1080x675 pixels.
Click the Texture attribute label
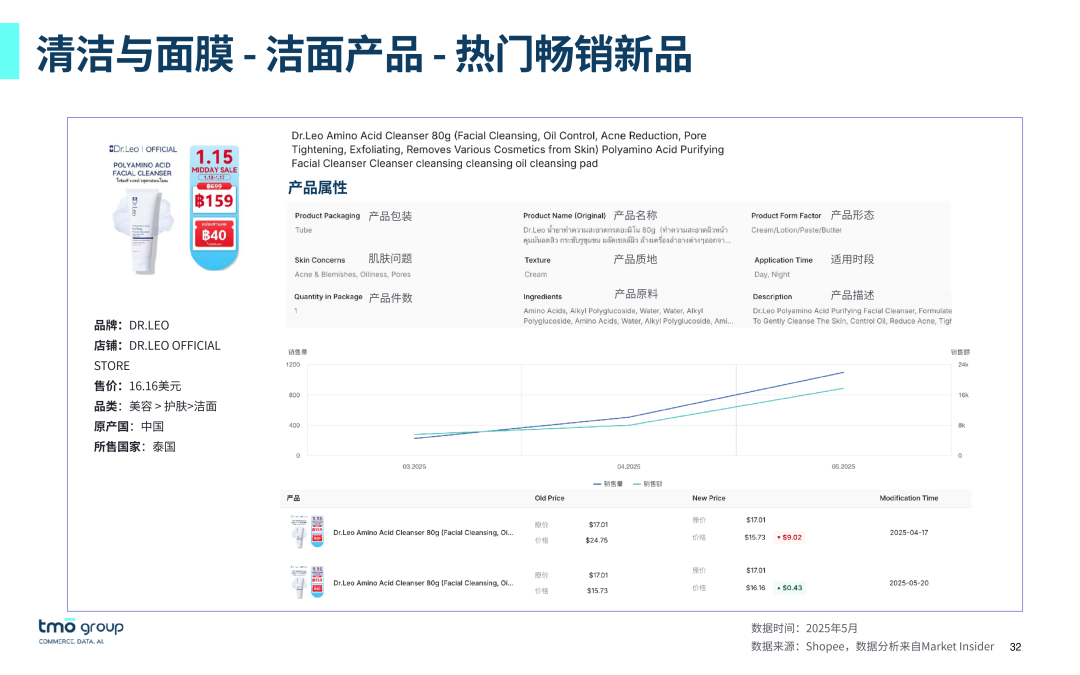click(537, 260)
